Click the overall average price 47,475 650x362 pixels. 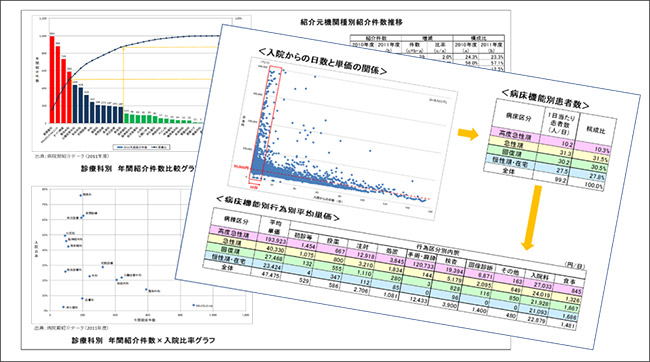269,275
